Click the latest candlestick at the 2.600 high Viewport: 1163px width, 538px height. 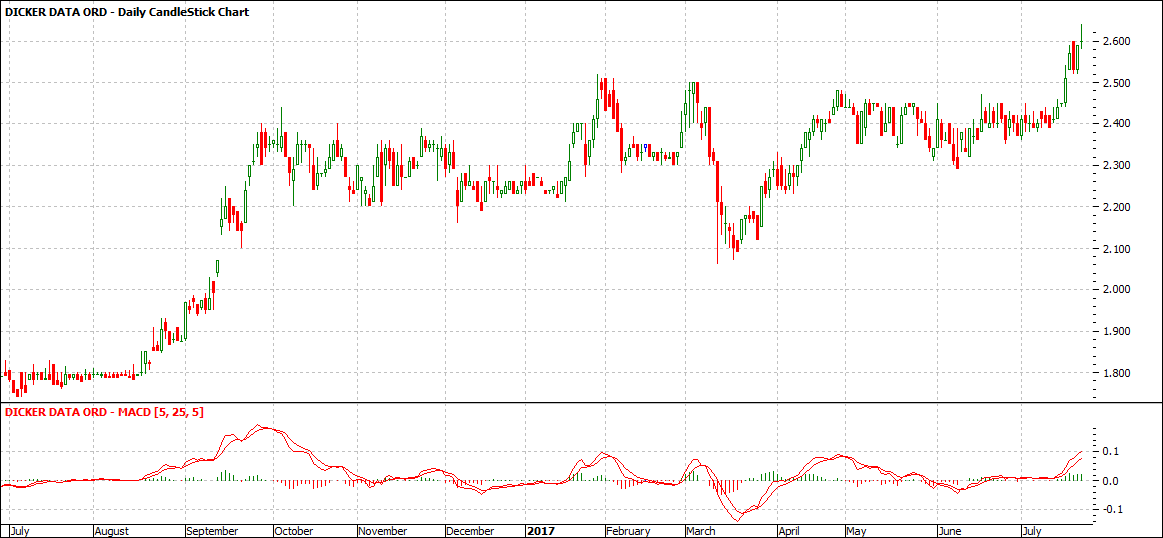tap(1081, 37)
